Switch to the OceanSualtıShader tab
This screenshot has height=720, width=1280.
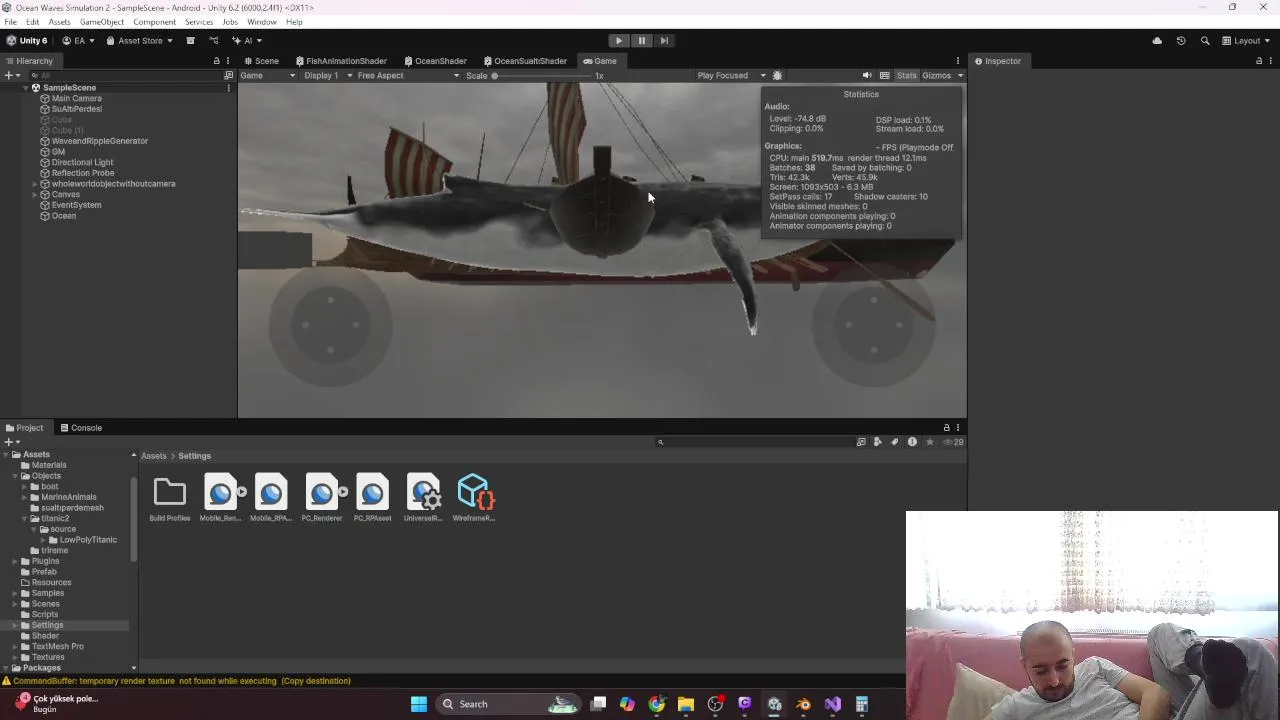pos(524,61)
